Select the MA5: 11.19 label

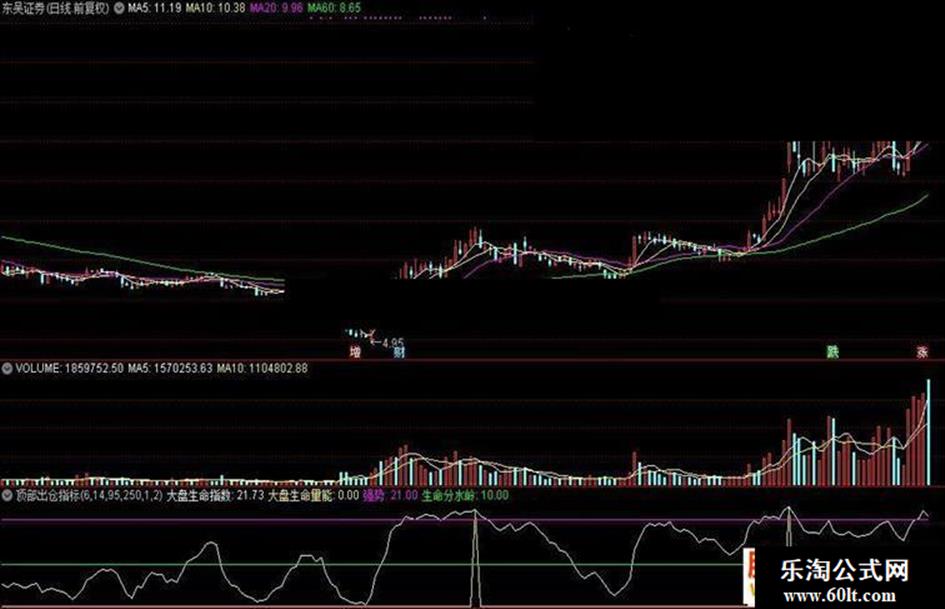[x=154, y=8]
